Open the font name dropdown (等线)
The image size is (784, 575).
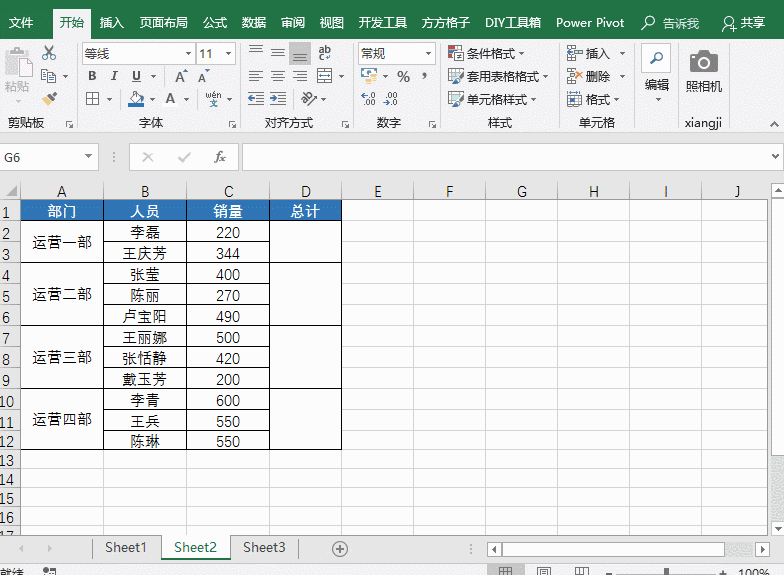tap(188, 54)
